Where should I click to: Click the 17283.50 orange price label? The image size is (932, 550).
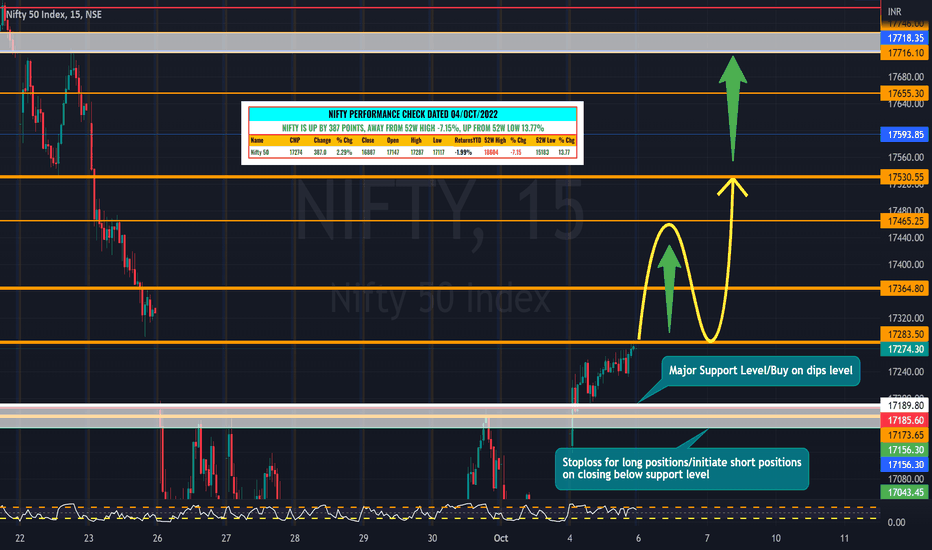905,334
